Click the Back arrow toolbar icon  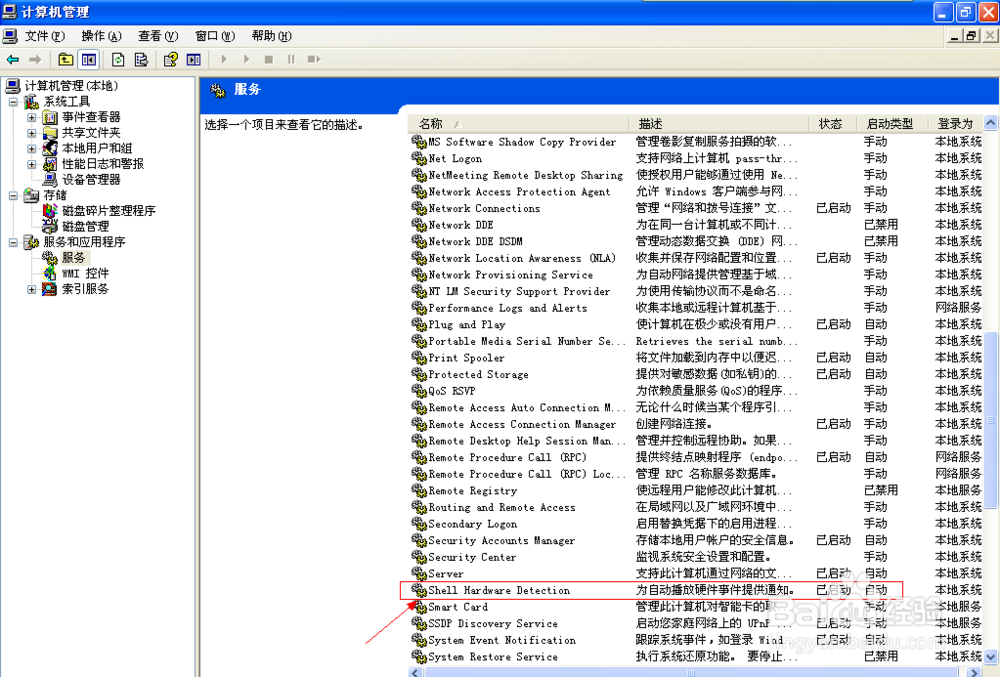(x=13, y=59)
